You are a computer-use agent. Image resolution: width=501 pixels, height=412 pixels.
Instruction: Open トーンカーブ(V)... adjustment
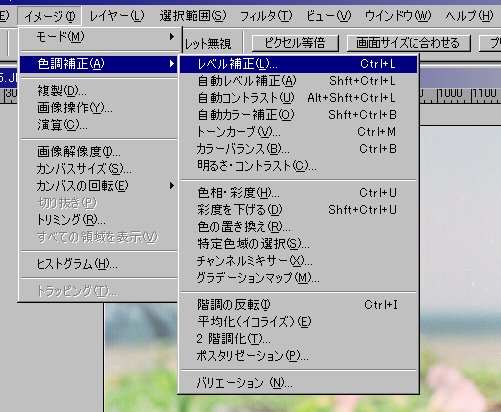(298, 132)
